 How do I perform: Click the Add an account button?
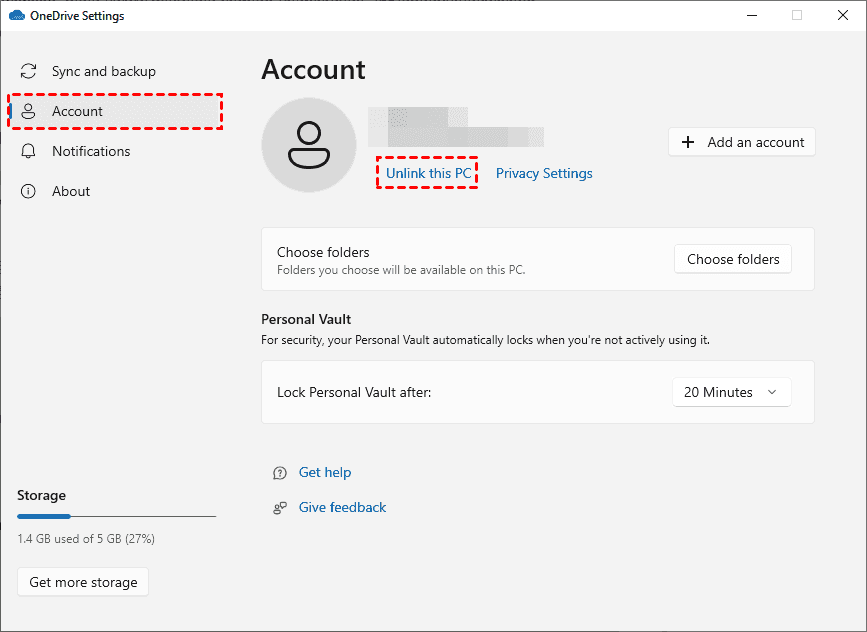741,142
